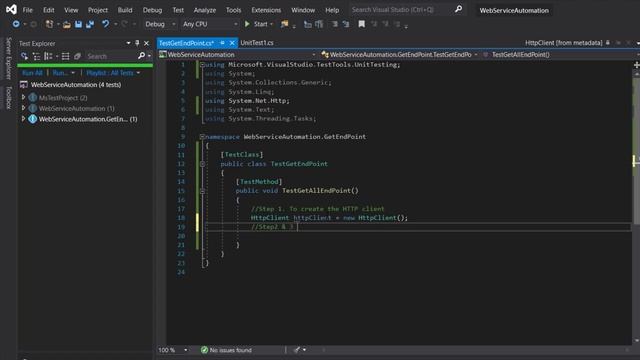
Task: Close the Test Explorer panel
Action: [147, 43]
